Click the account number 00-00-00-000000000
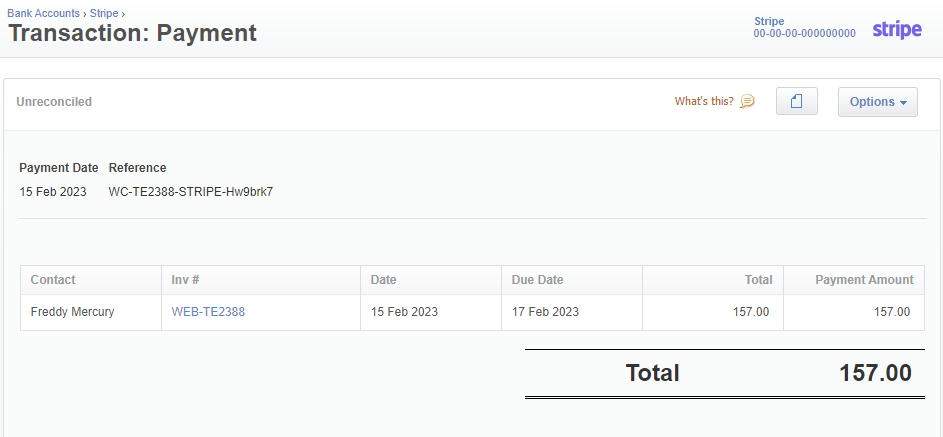The height and width of the screenshot is (437, 943). point(805,34)
